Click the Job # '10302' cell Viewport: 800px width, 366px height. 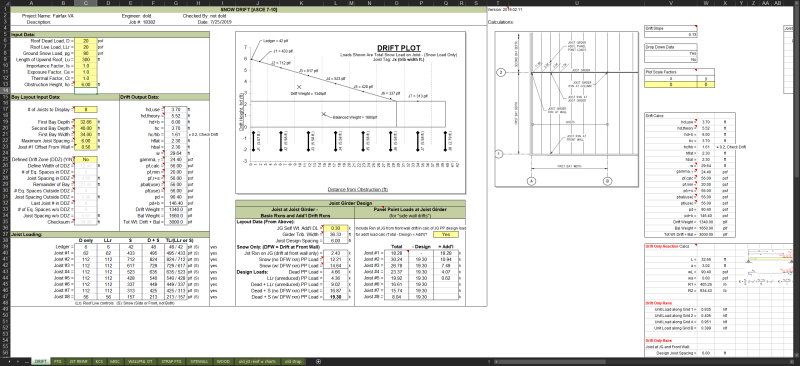click(148, 22)
